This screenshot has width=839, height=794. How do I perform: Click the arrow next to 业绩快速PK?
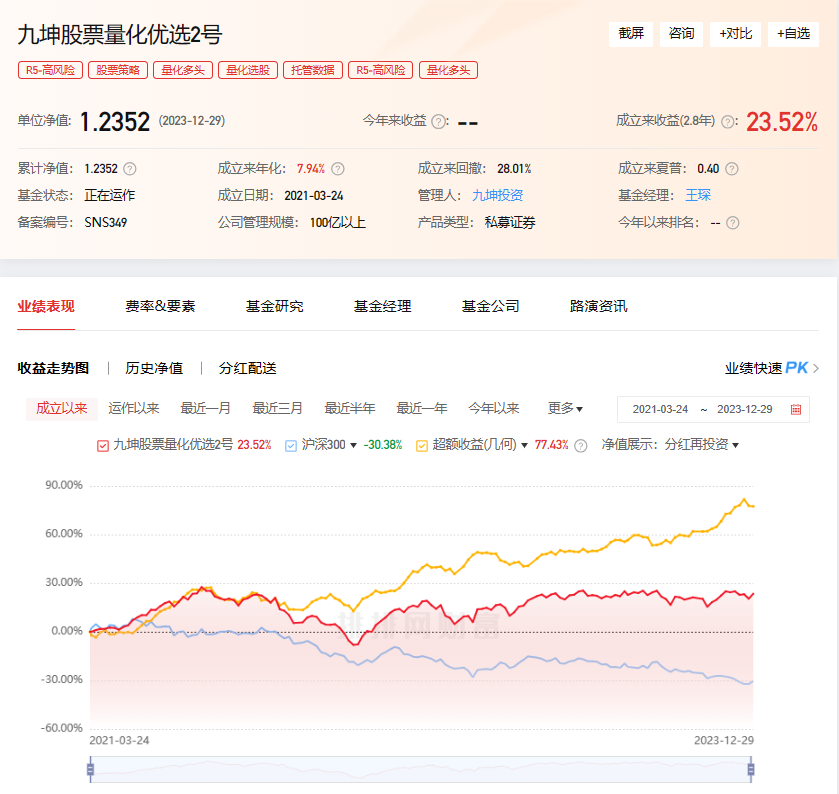click(x=815, y=368)
